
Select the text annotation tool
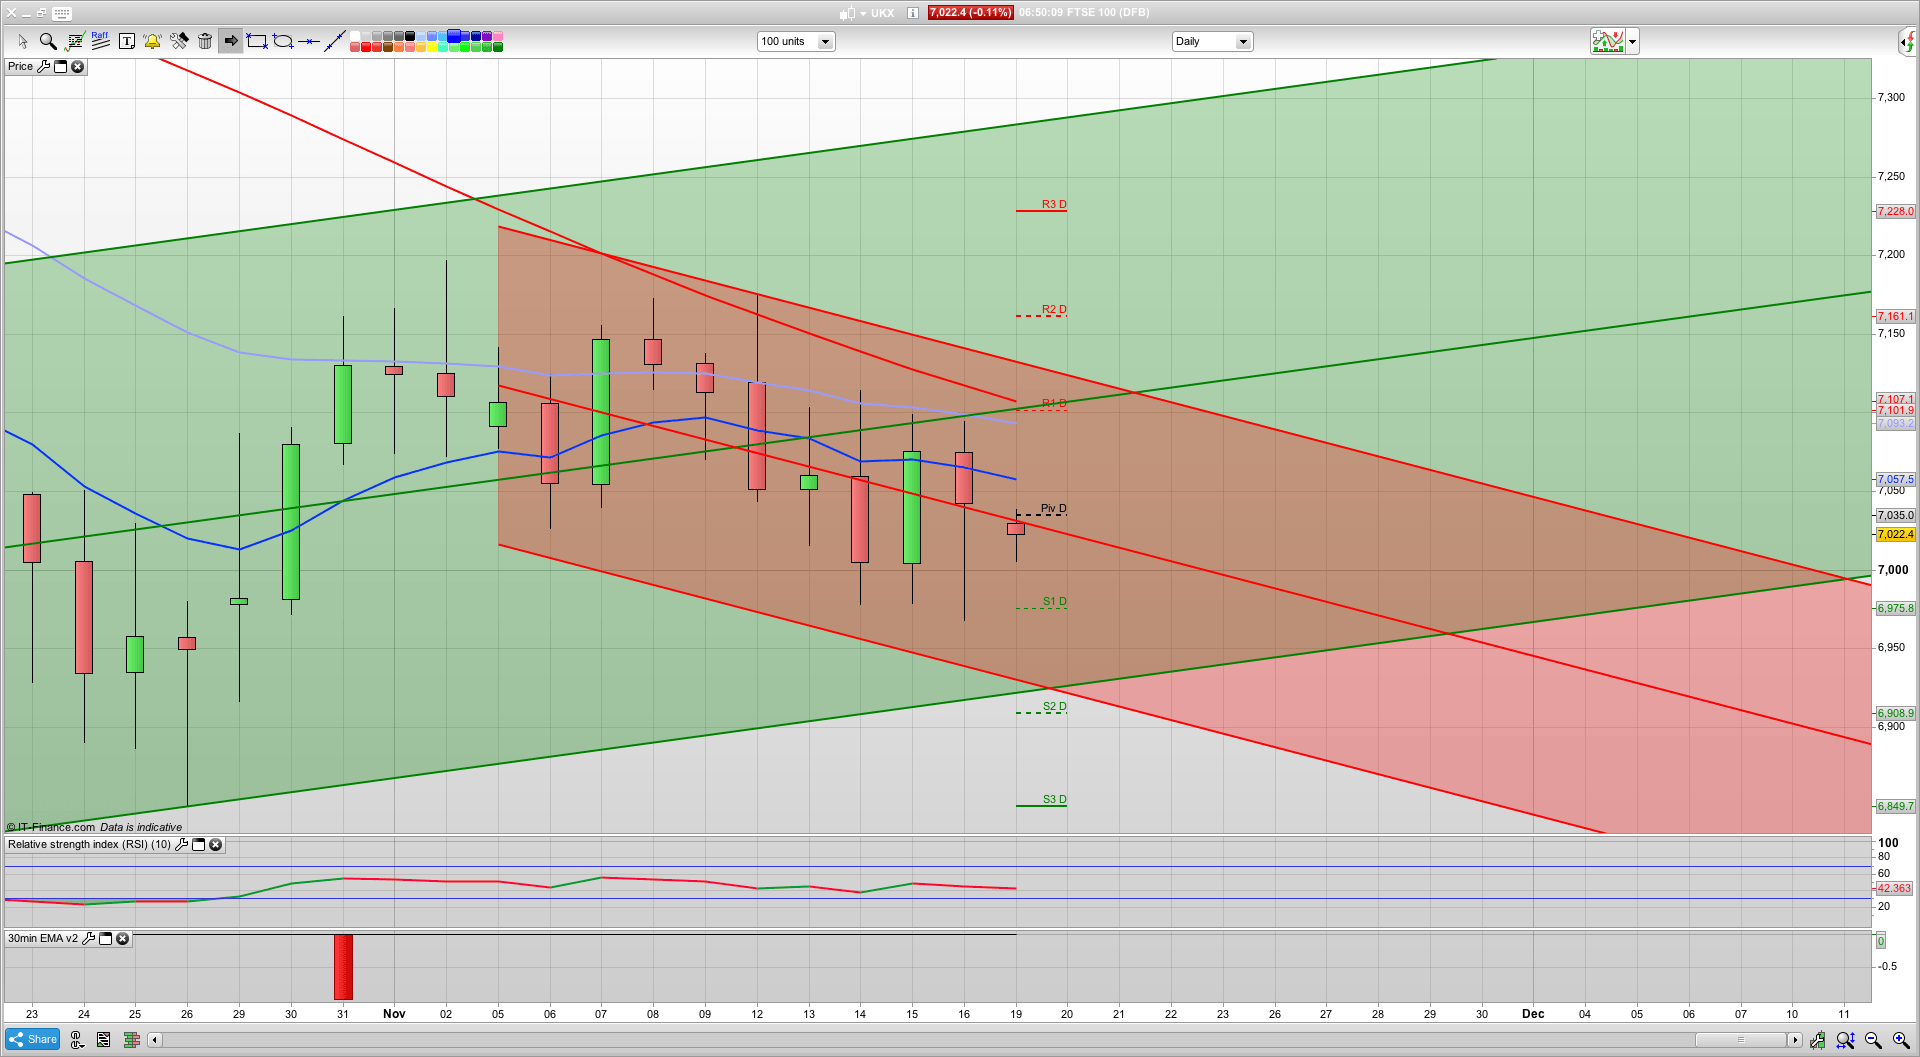coord(127,41)
